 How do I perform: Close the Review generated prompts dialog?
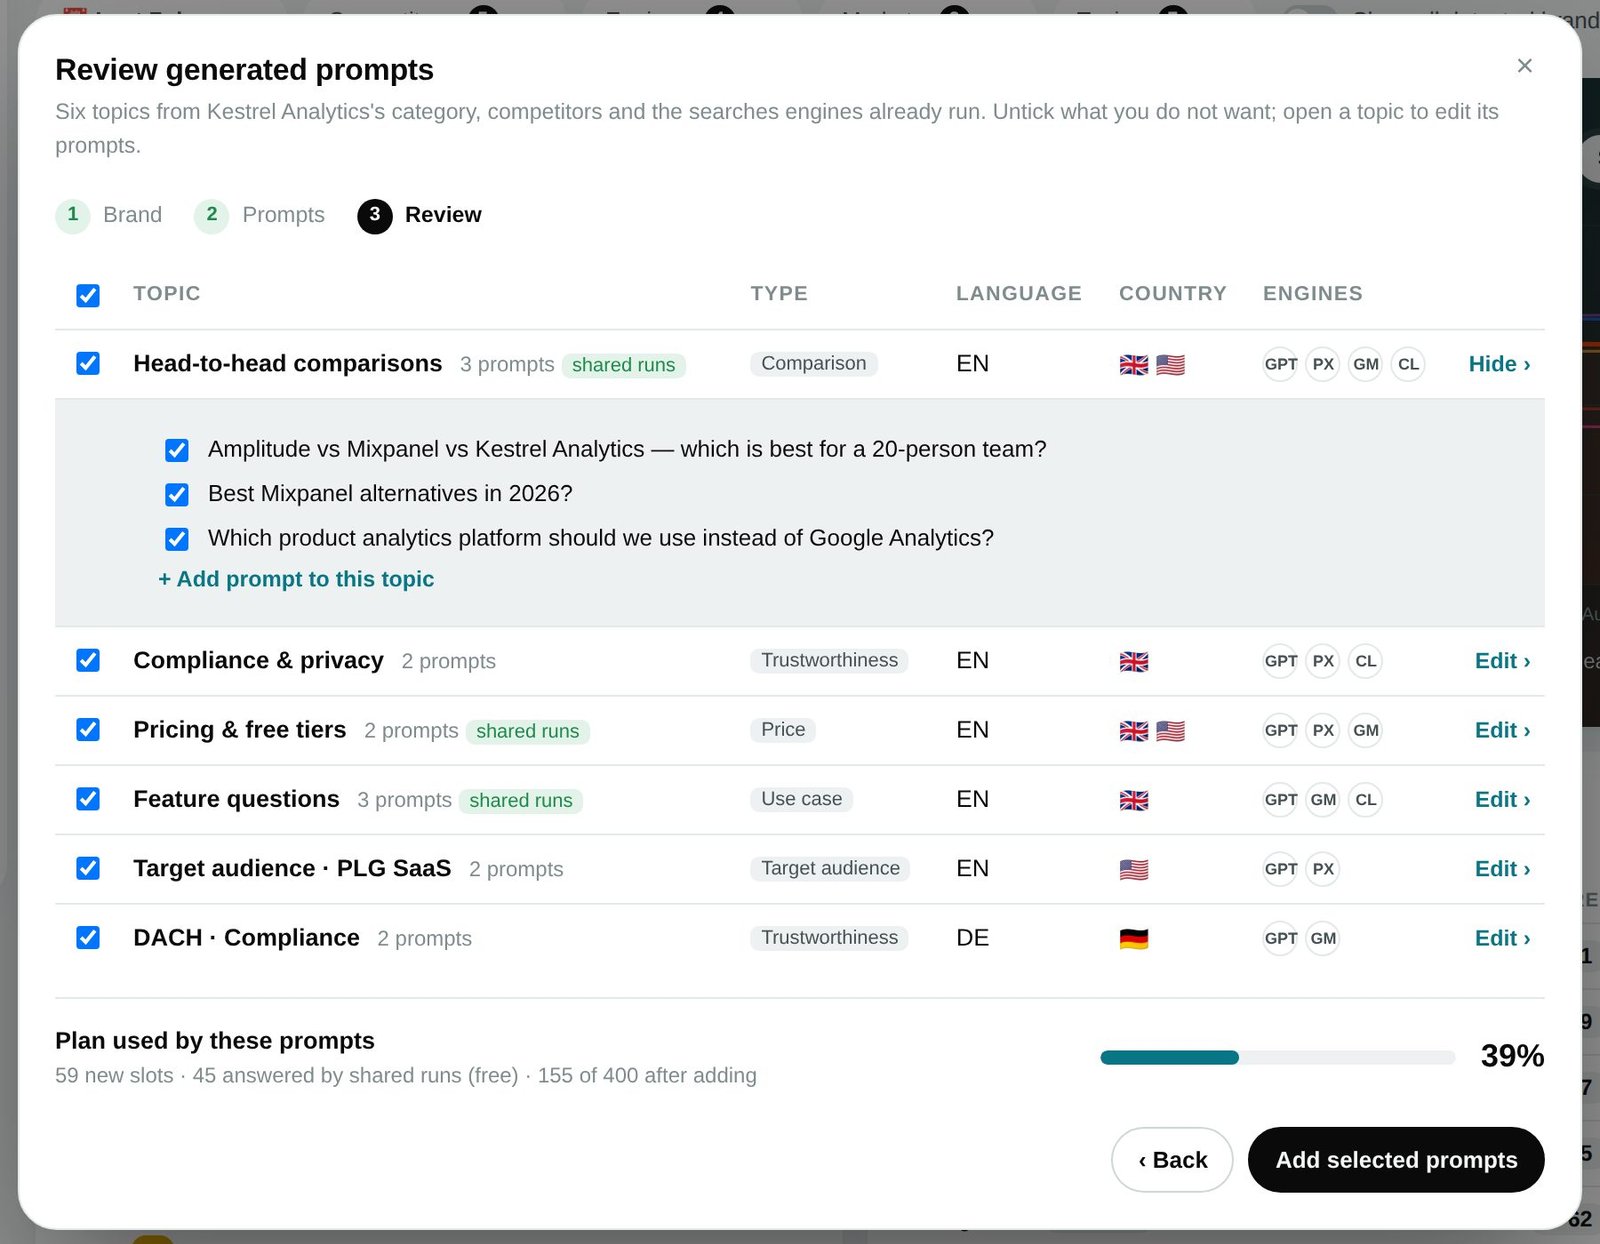1524,66
